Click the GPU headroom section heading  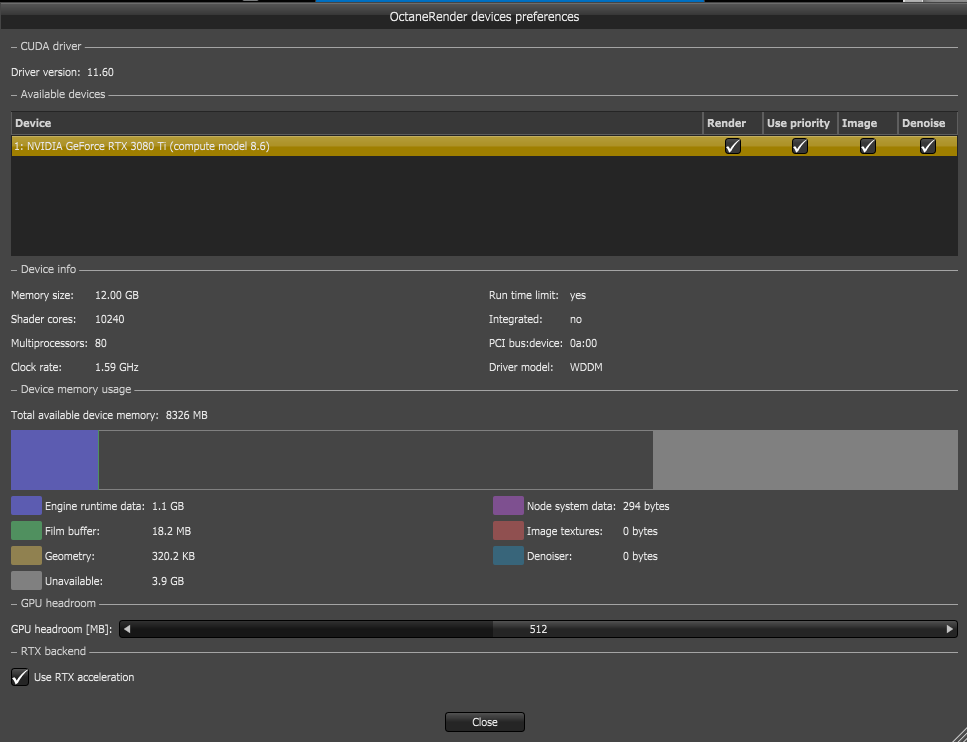pos(58,603)
